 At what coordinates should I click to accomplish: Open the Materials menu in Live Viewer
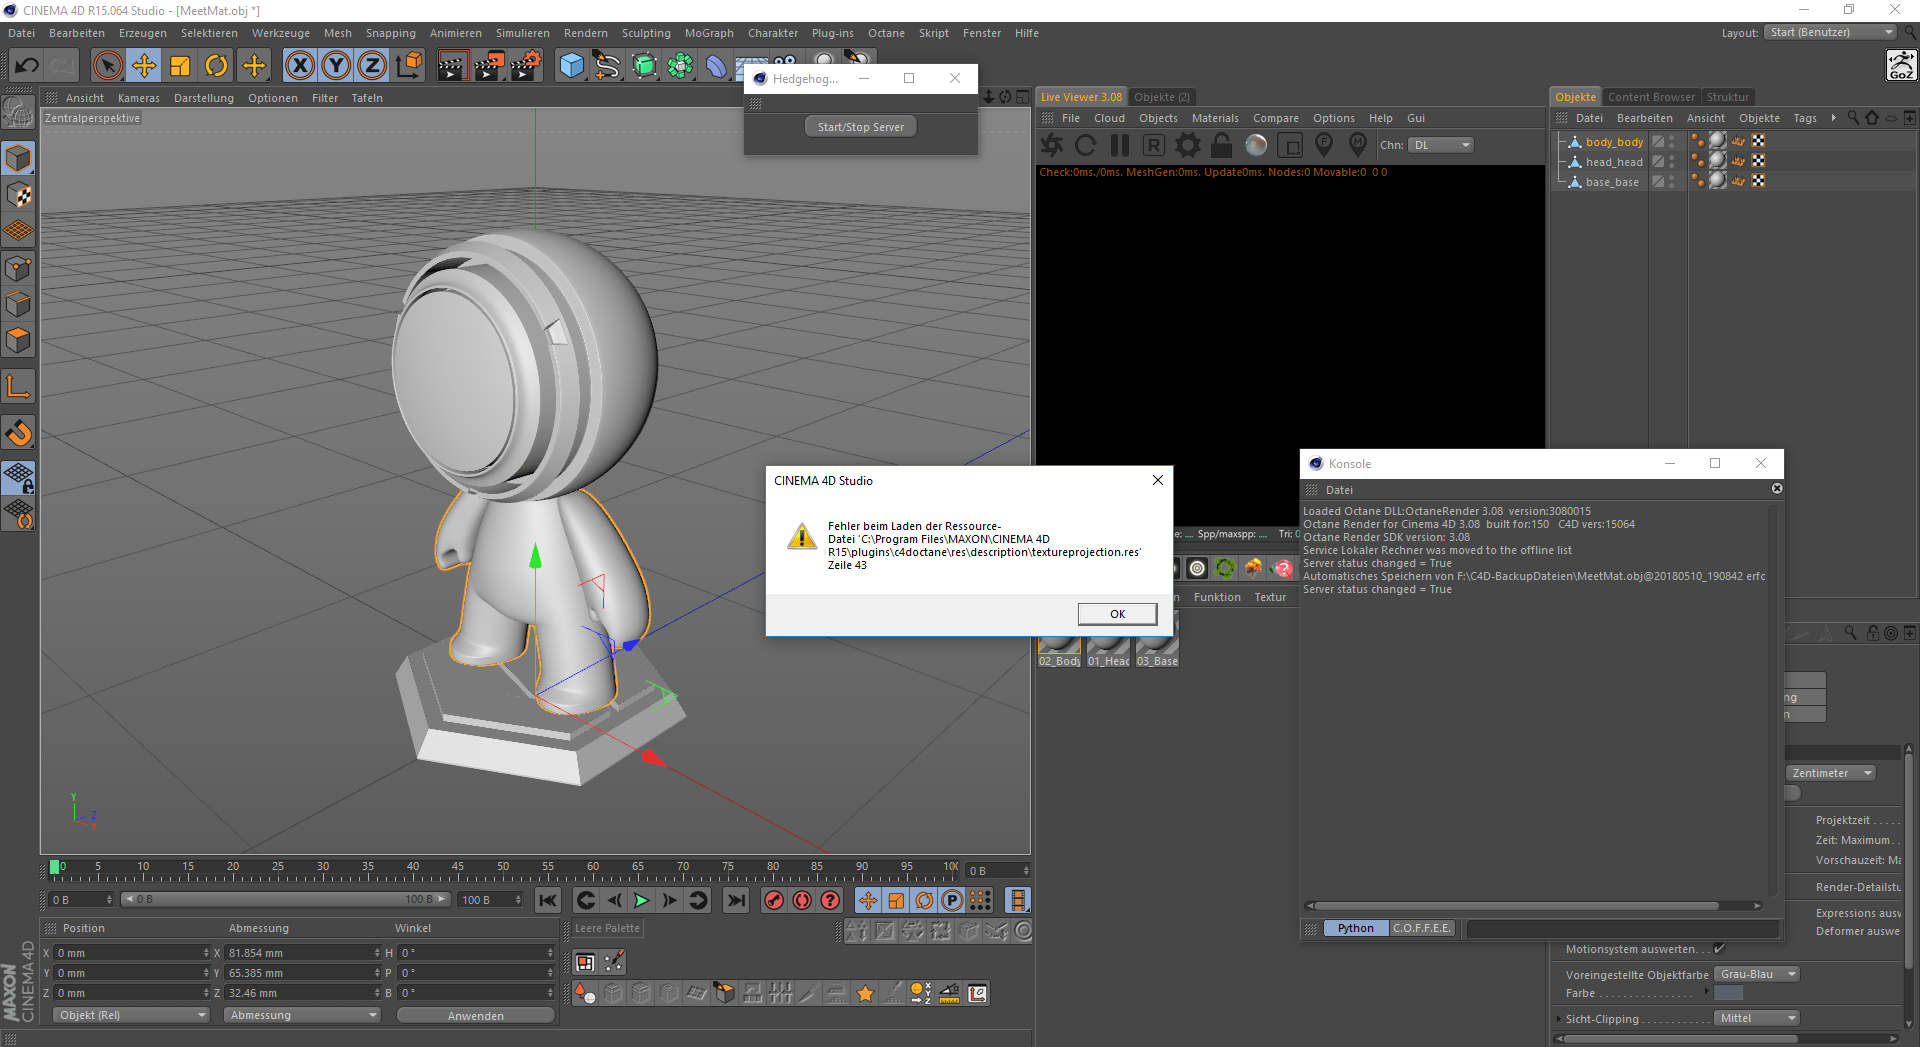tap(1215, 118)
